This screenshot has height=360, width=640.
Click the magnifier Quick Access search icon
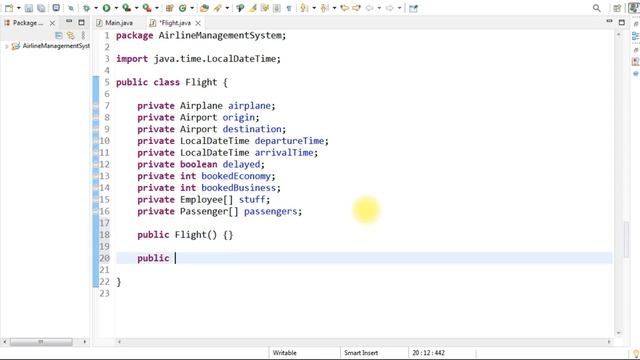tap(596, 8)
